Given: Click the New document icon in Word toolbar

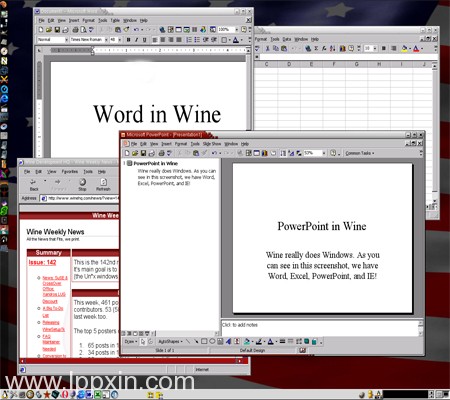Looking at the screenshot, I should (41, 30).
